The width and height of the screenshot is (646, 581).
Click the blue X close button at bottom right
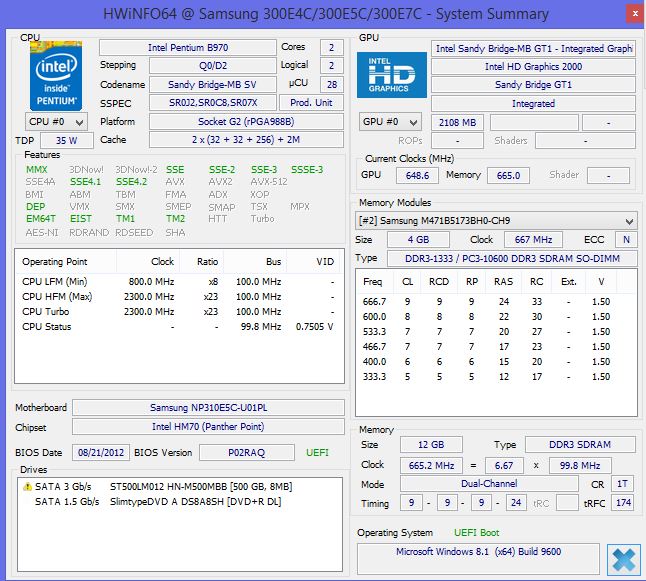pos(624,560)
